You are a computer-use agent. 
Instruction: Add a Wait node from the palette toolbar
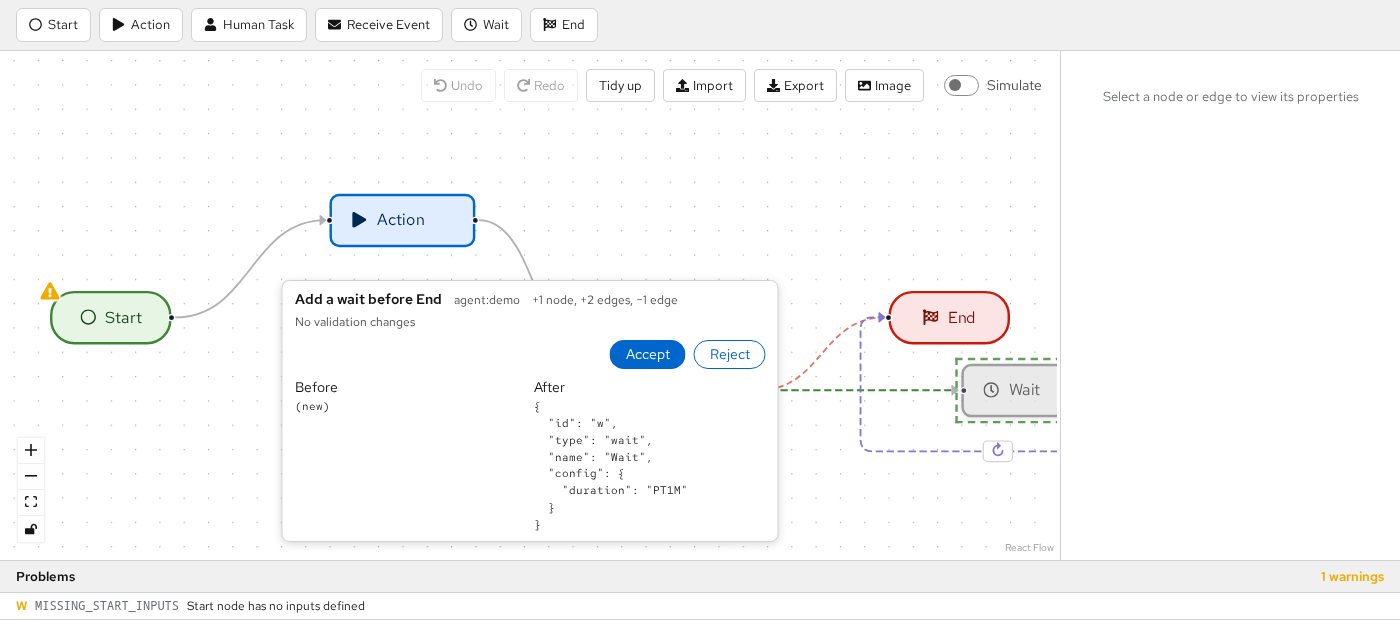(486, 25)
